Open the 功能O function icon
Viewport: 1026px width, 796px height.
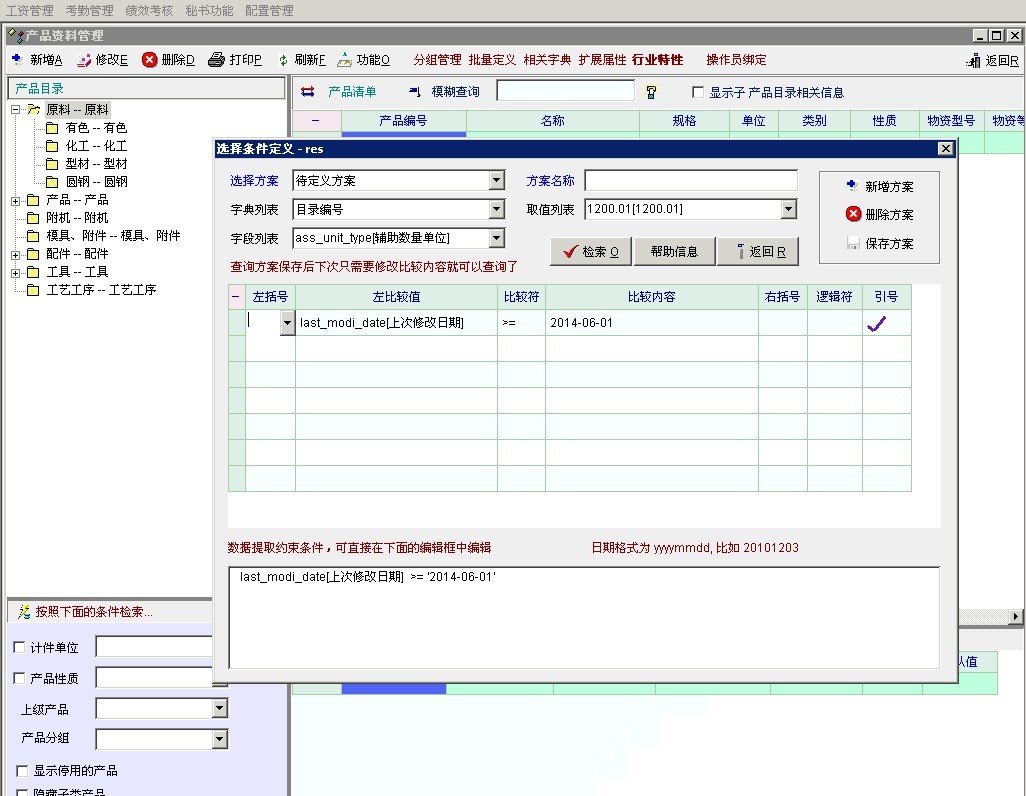(345, 60)
